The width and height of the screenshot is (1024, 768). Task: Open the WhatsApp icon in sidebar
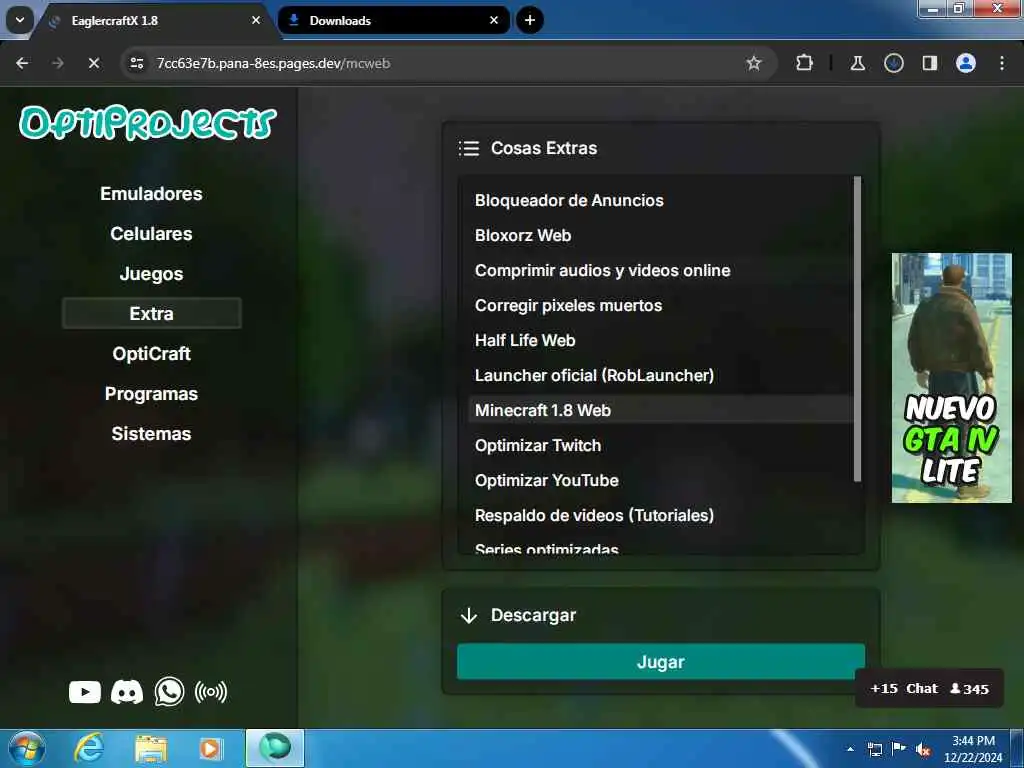169,692
